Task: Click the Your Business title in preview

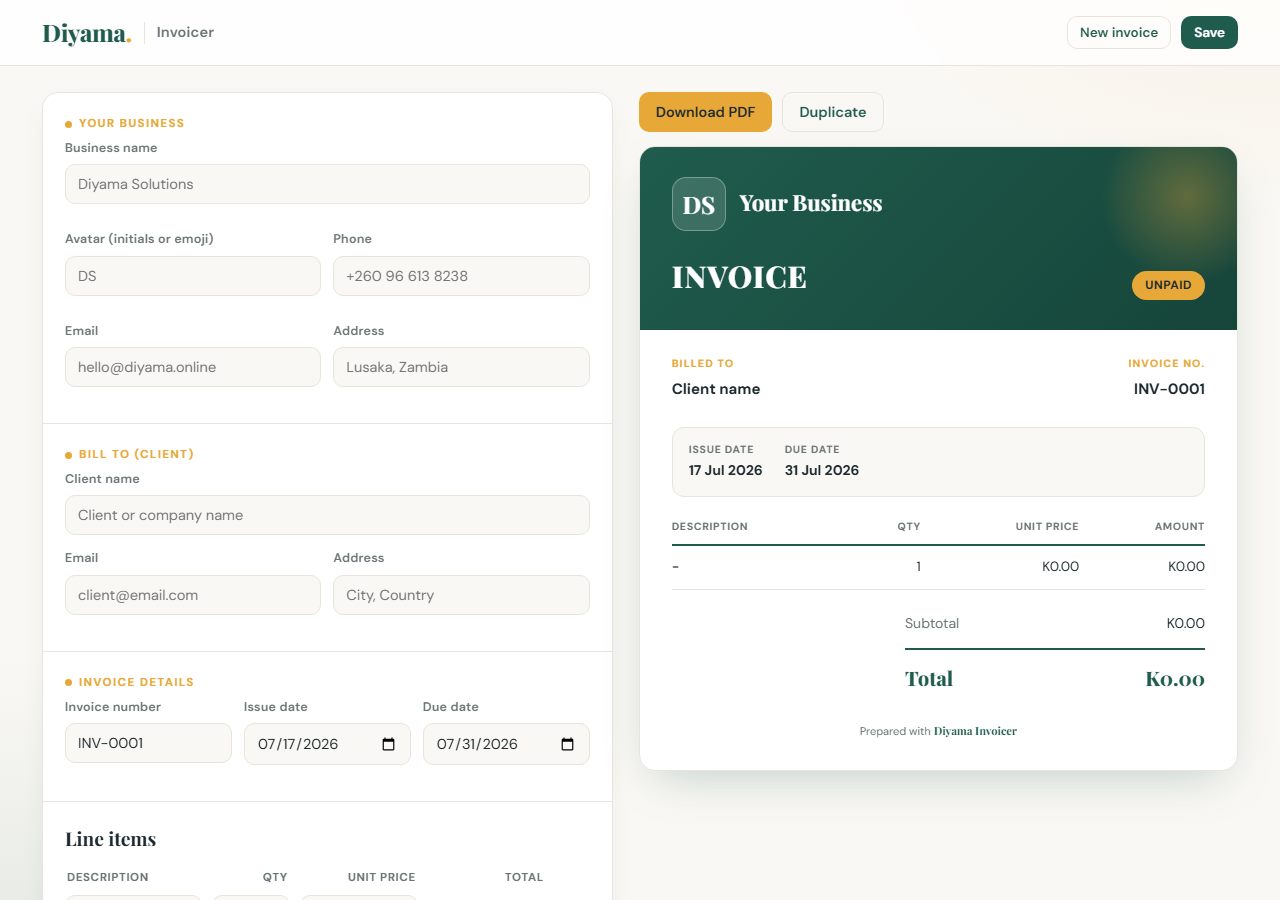Action: pyautogui.click(x=811, y=203)
